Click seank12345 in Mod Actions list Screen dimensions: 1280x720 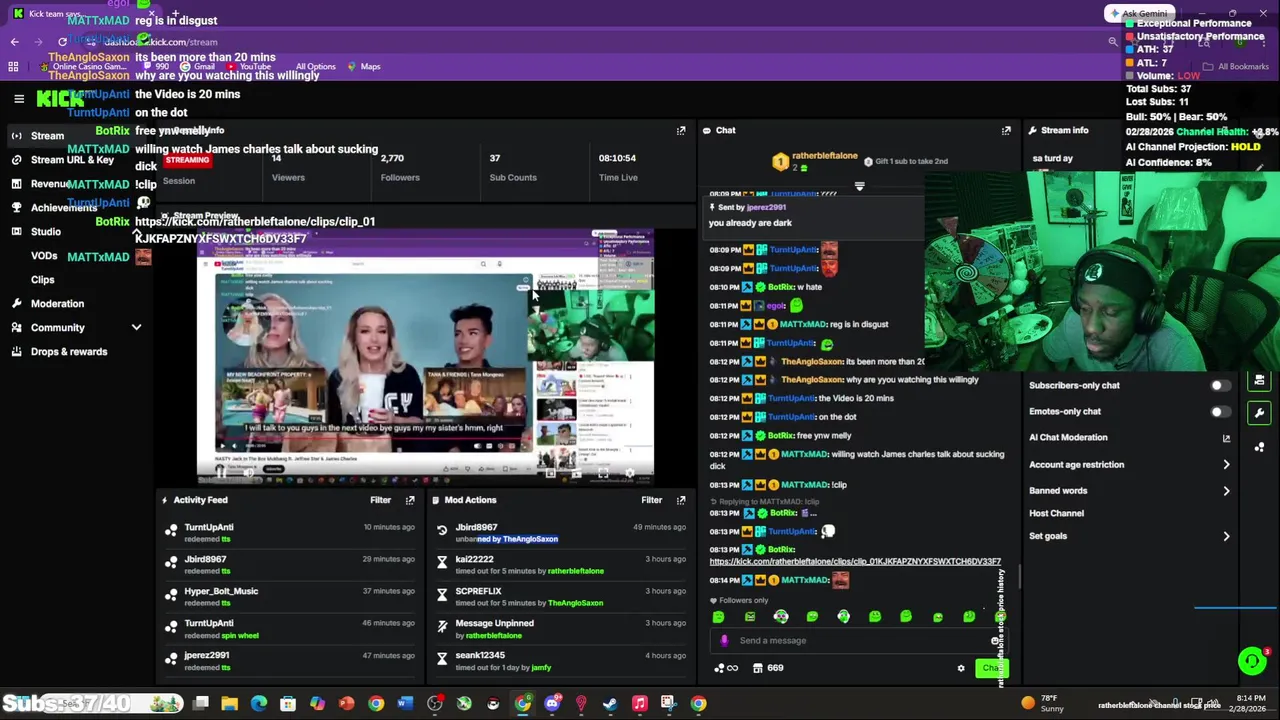pos(480,656)
